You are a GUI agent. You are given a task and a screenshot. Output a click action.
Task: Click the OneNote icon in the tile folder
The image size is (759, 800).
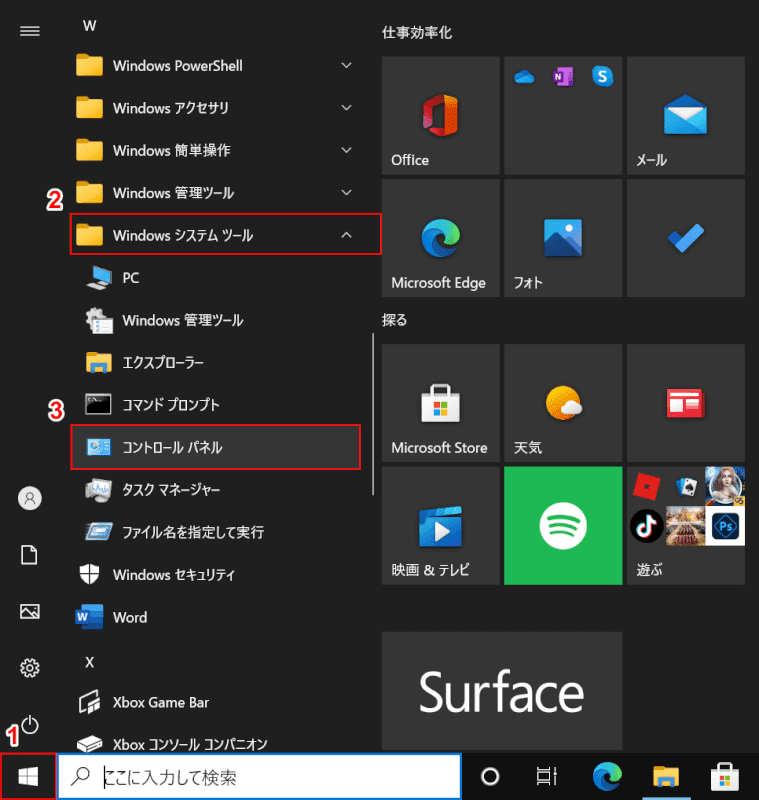[563, 77]
